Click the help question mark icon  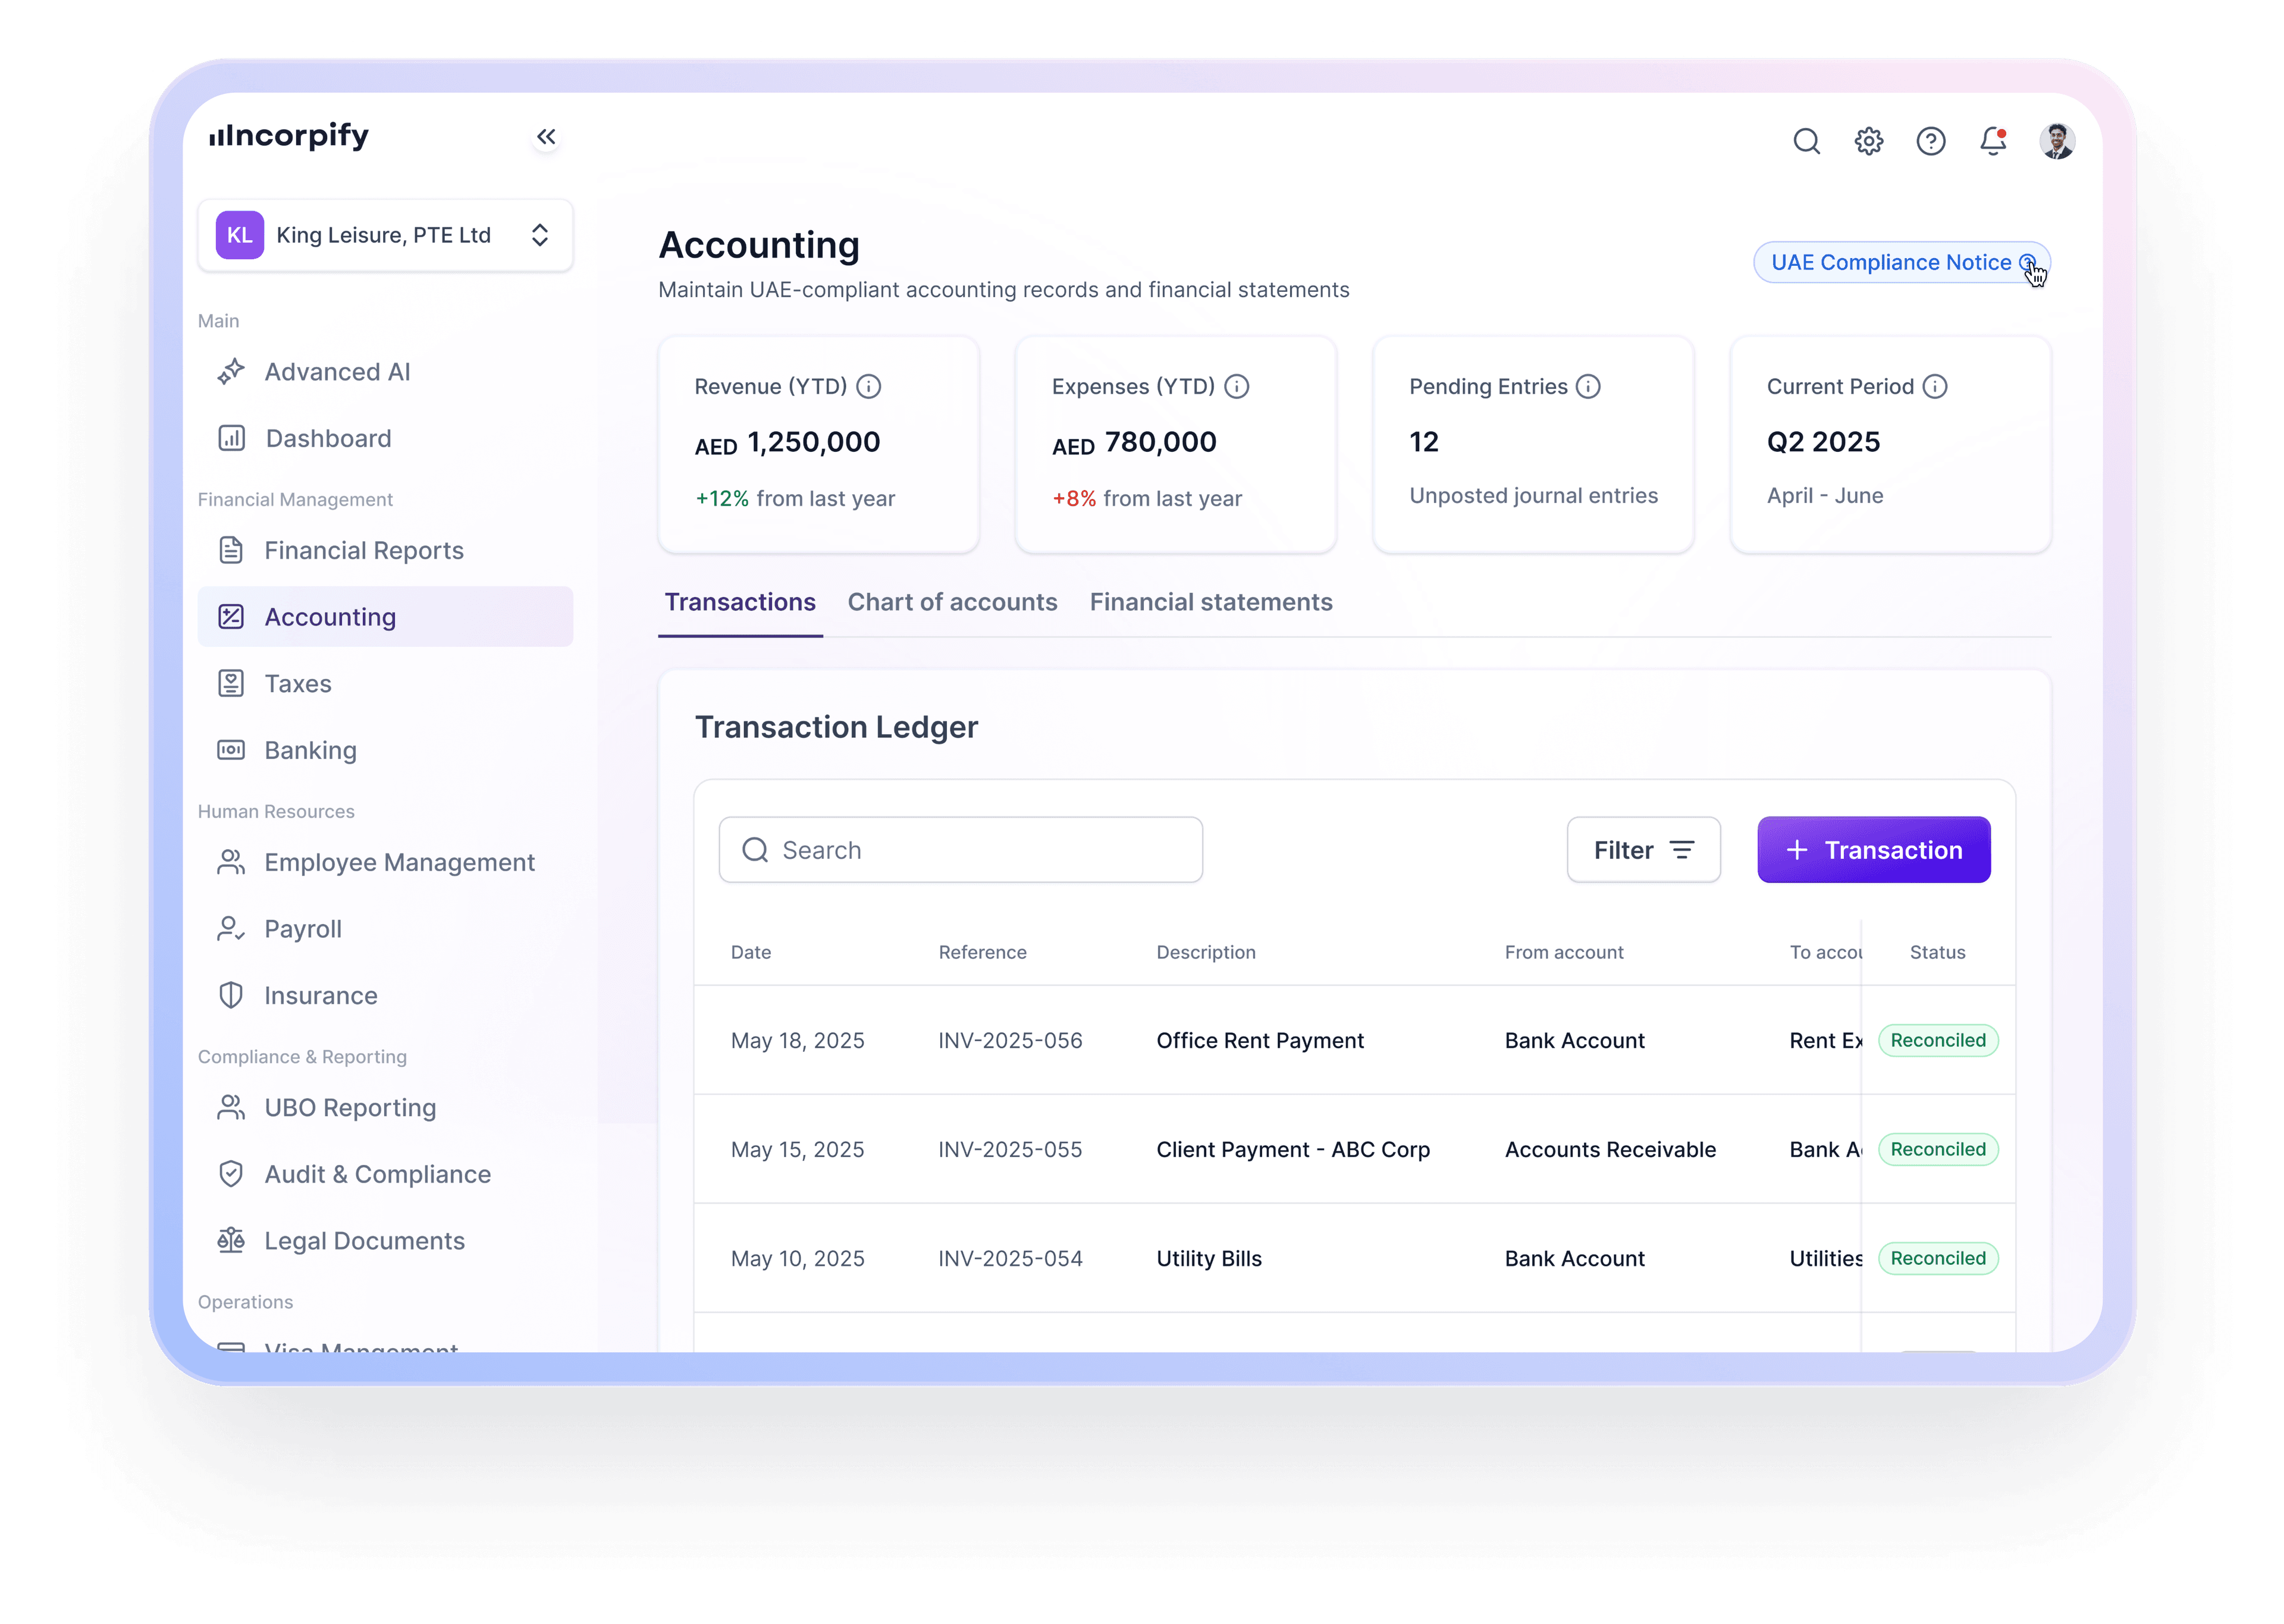click(x=1930, y=141)
